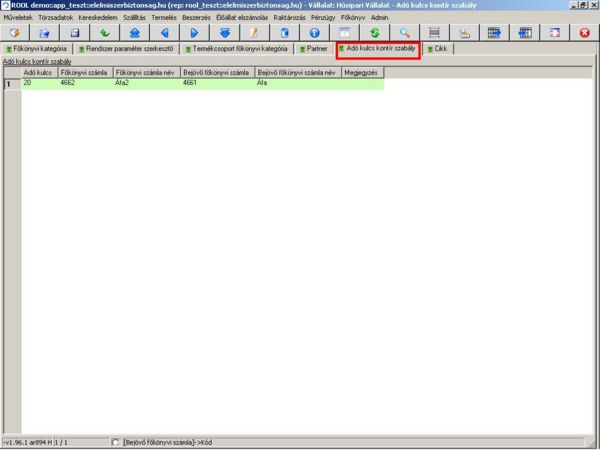Click the green refresh toolbar icon
600x450 pixels.
[374, 33]
